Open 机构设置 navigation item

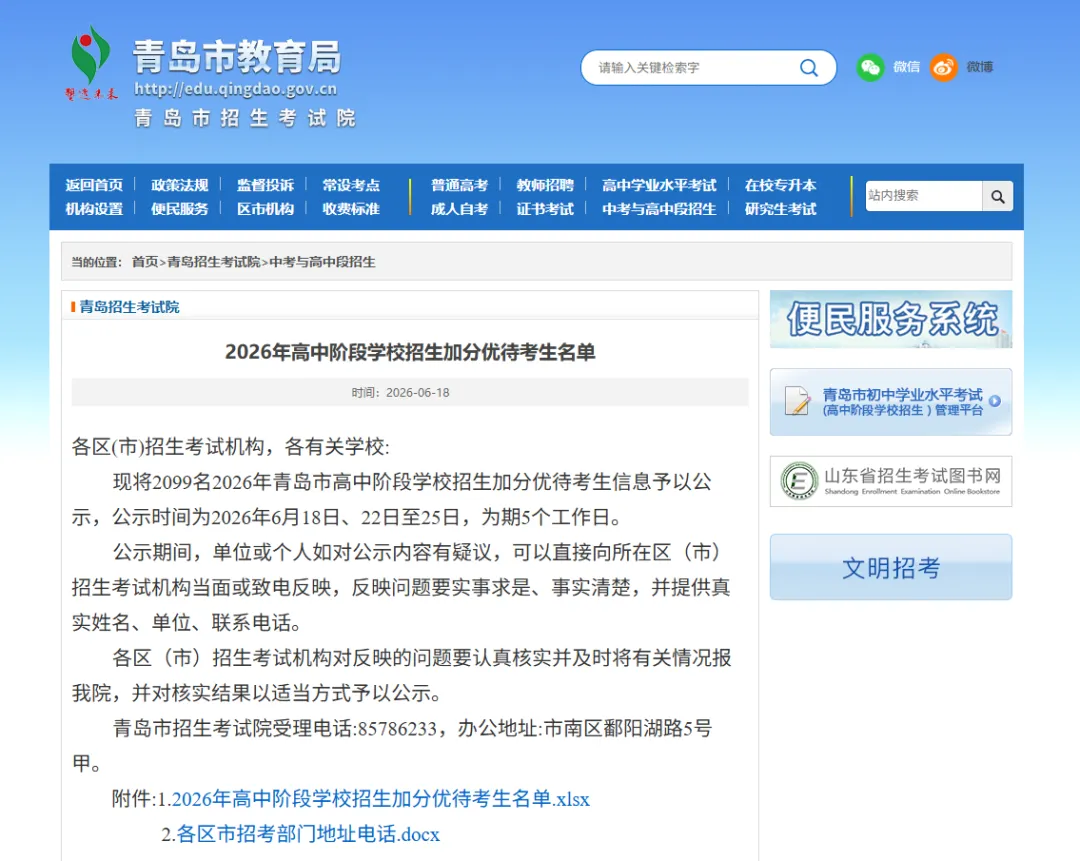[x=94, y=209]
